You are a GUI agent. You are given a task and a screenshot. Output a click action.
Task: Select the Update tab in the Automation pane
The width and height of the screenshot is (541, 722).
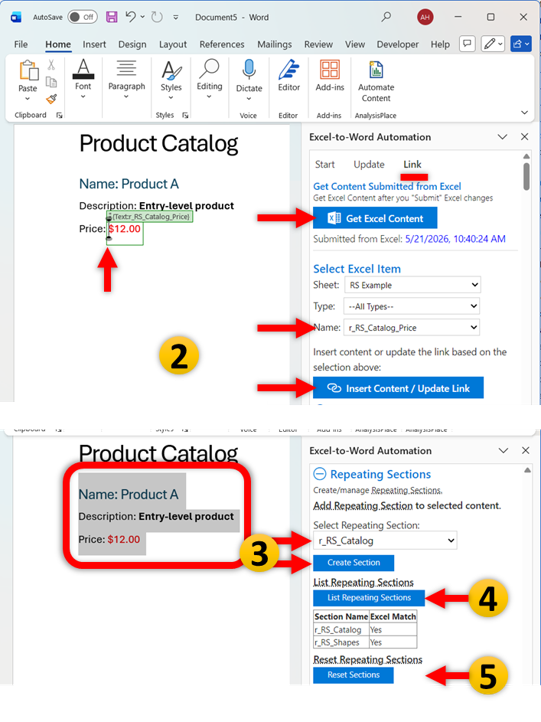point(369,164)
